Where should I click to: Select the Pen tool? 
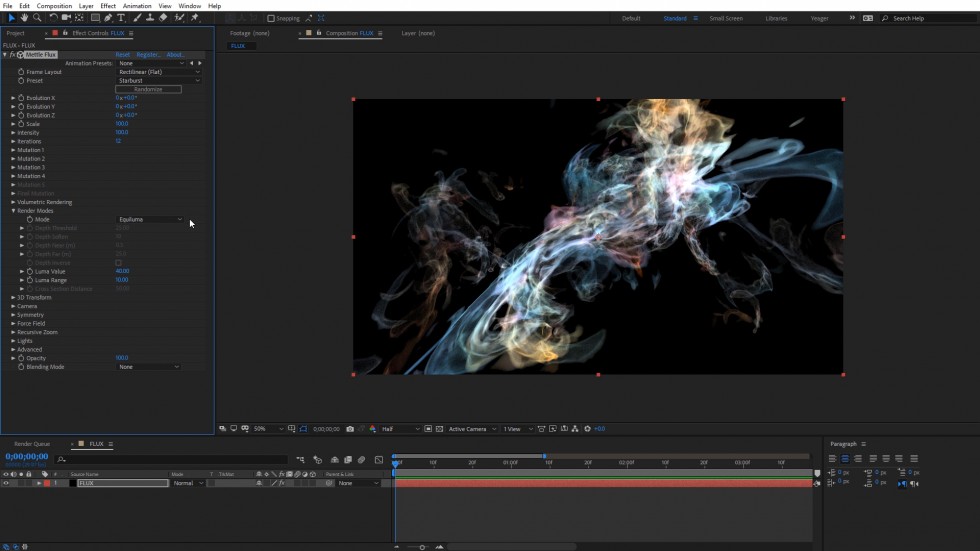click(x=109, y=18)
